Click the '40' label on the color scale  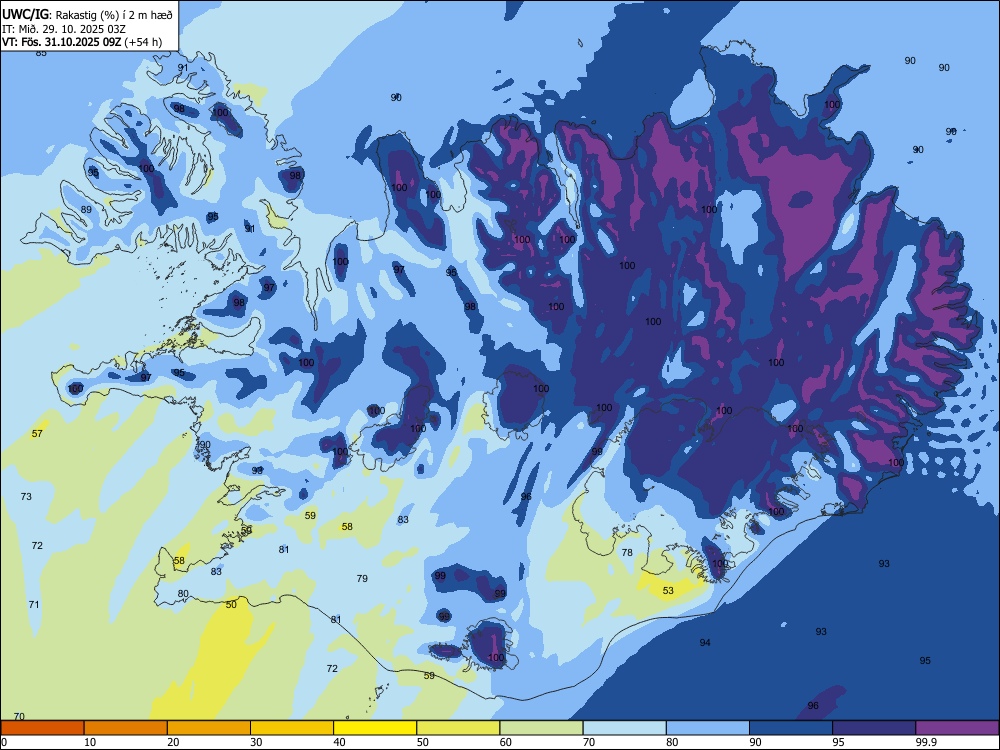point(340,742)
